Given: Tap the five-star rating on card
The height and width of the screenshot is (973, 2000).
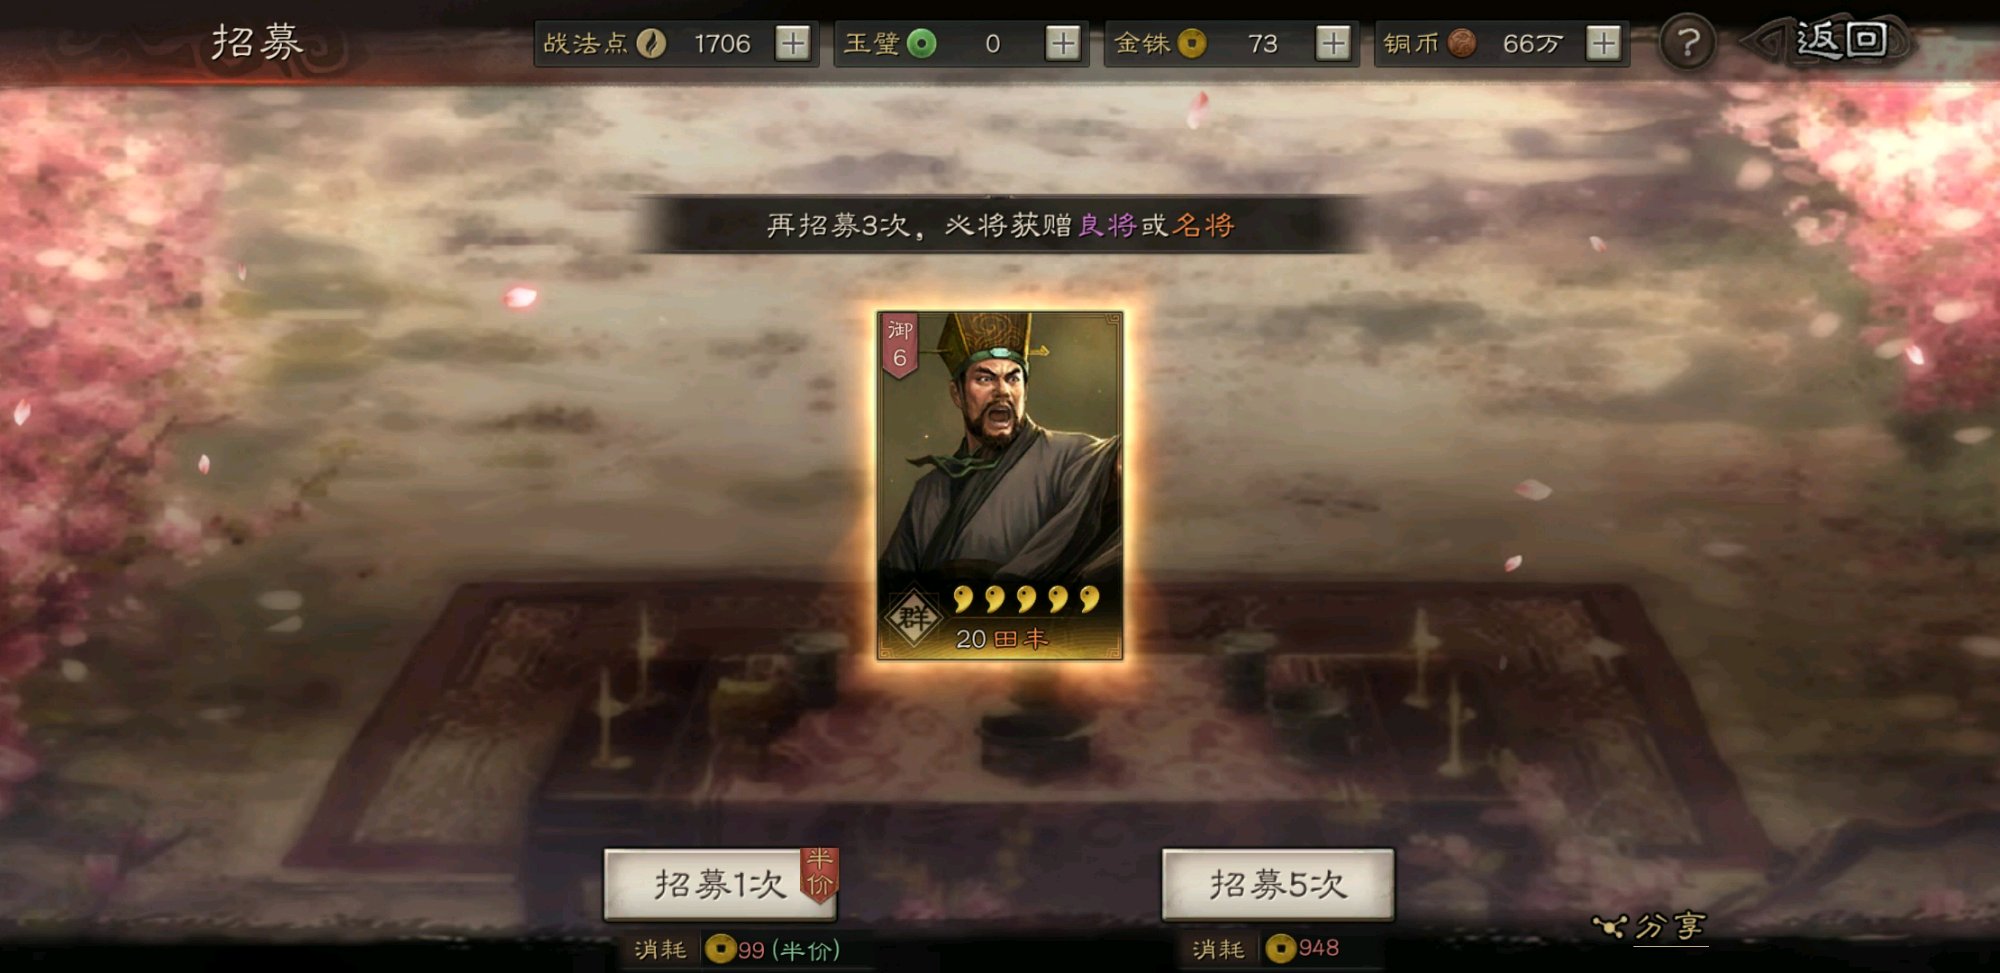Looking at the screenshot, I should (x=1026, y=599).
